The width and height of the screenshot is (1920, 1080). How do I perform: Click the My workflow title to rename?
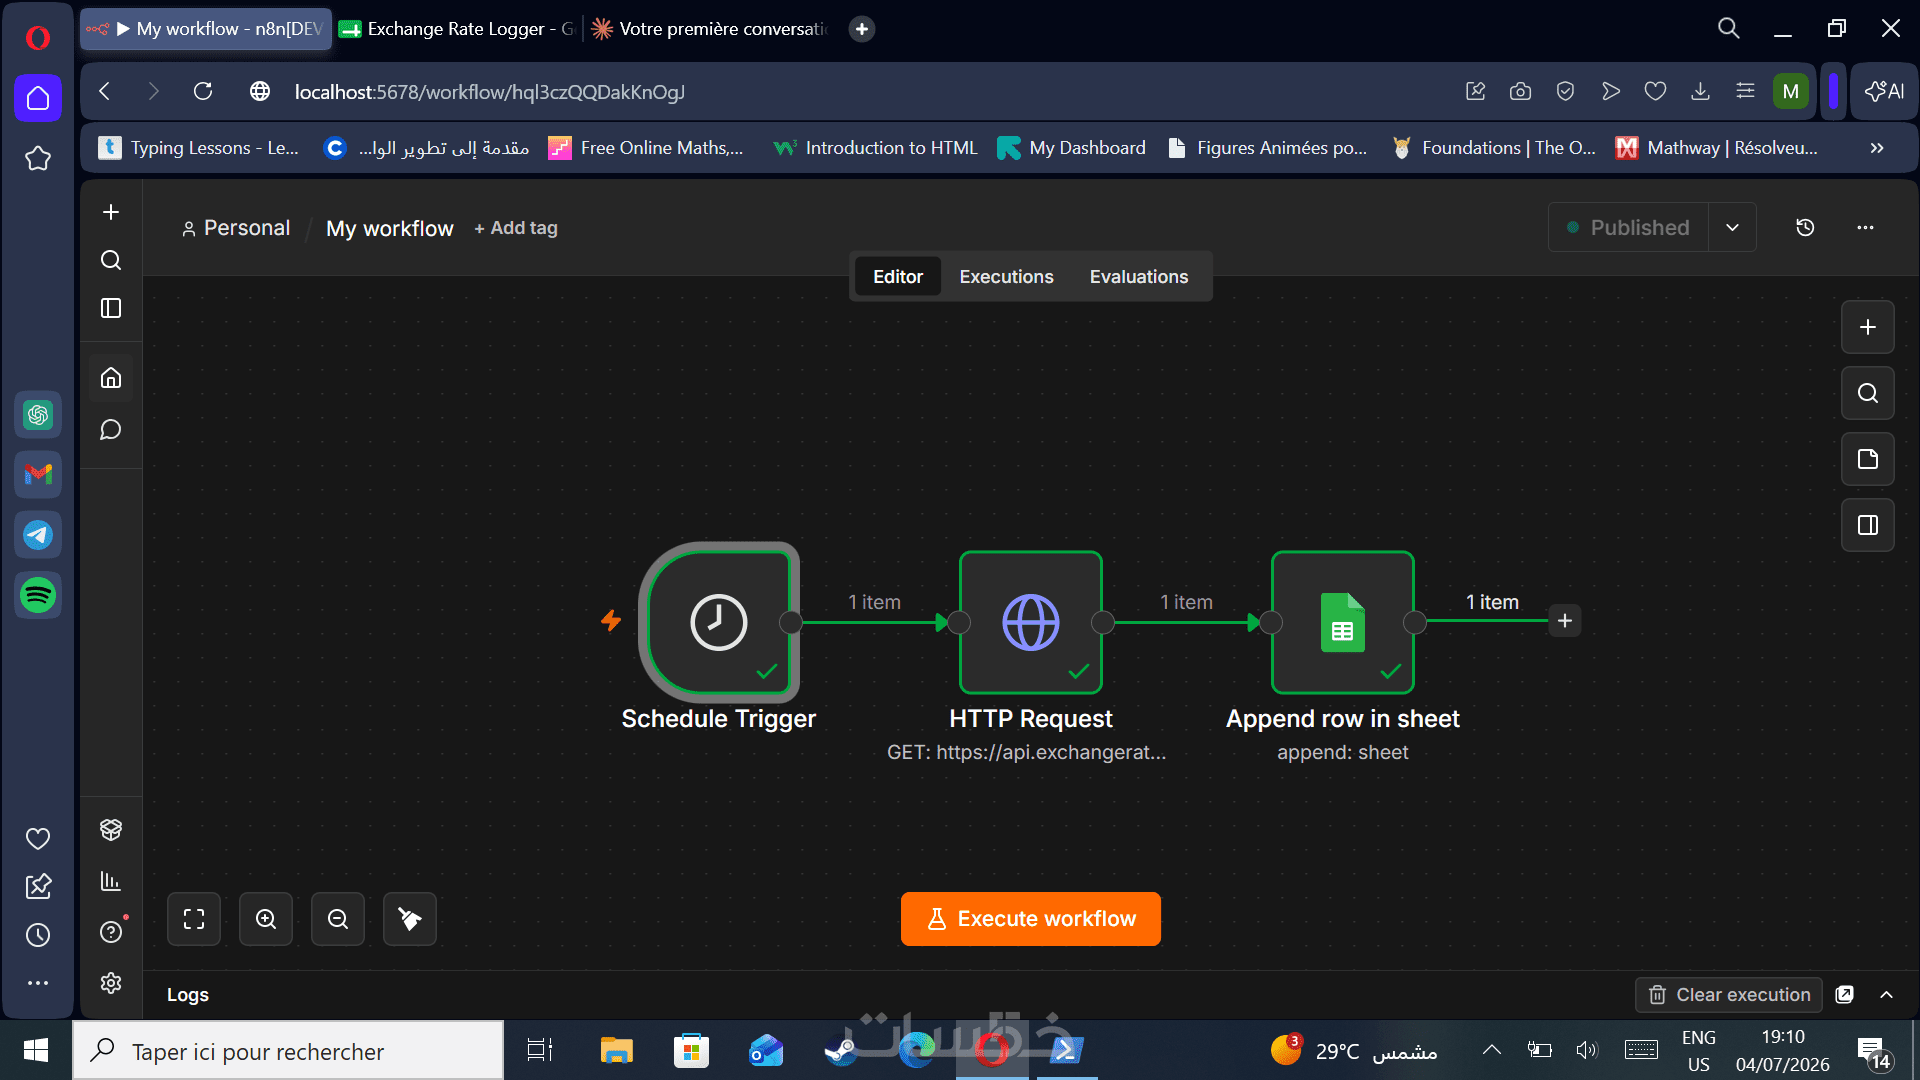pyautogui.click(x=390, y=228)
